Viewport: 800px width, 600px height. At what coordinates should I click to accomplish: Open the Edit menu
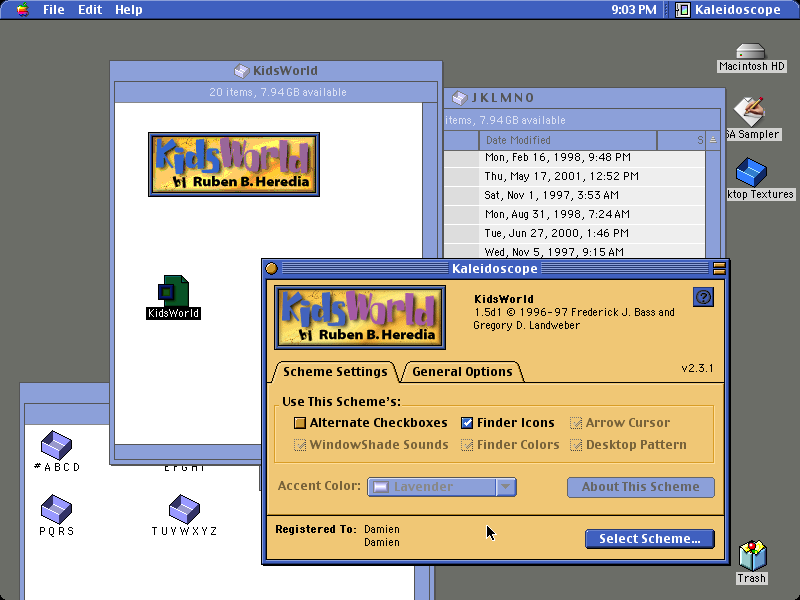point(90,10)
